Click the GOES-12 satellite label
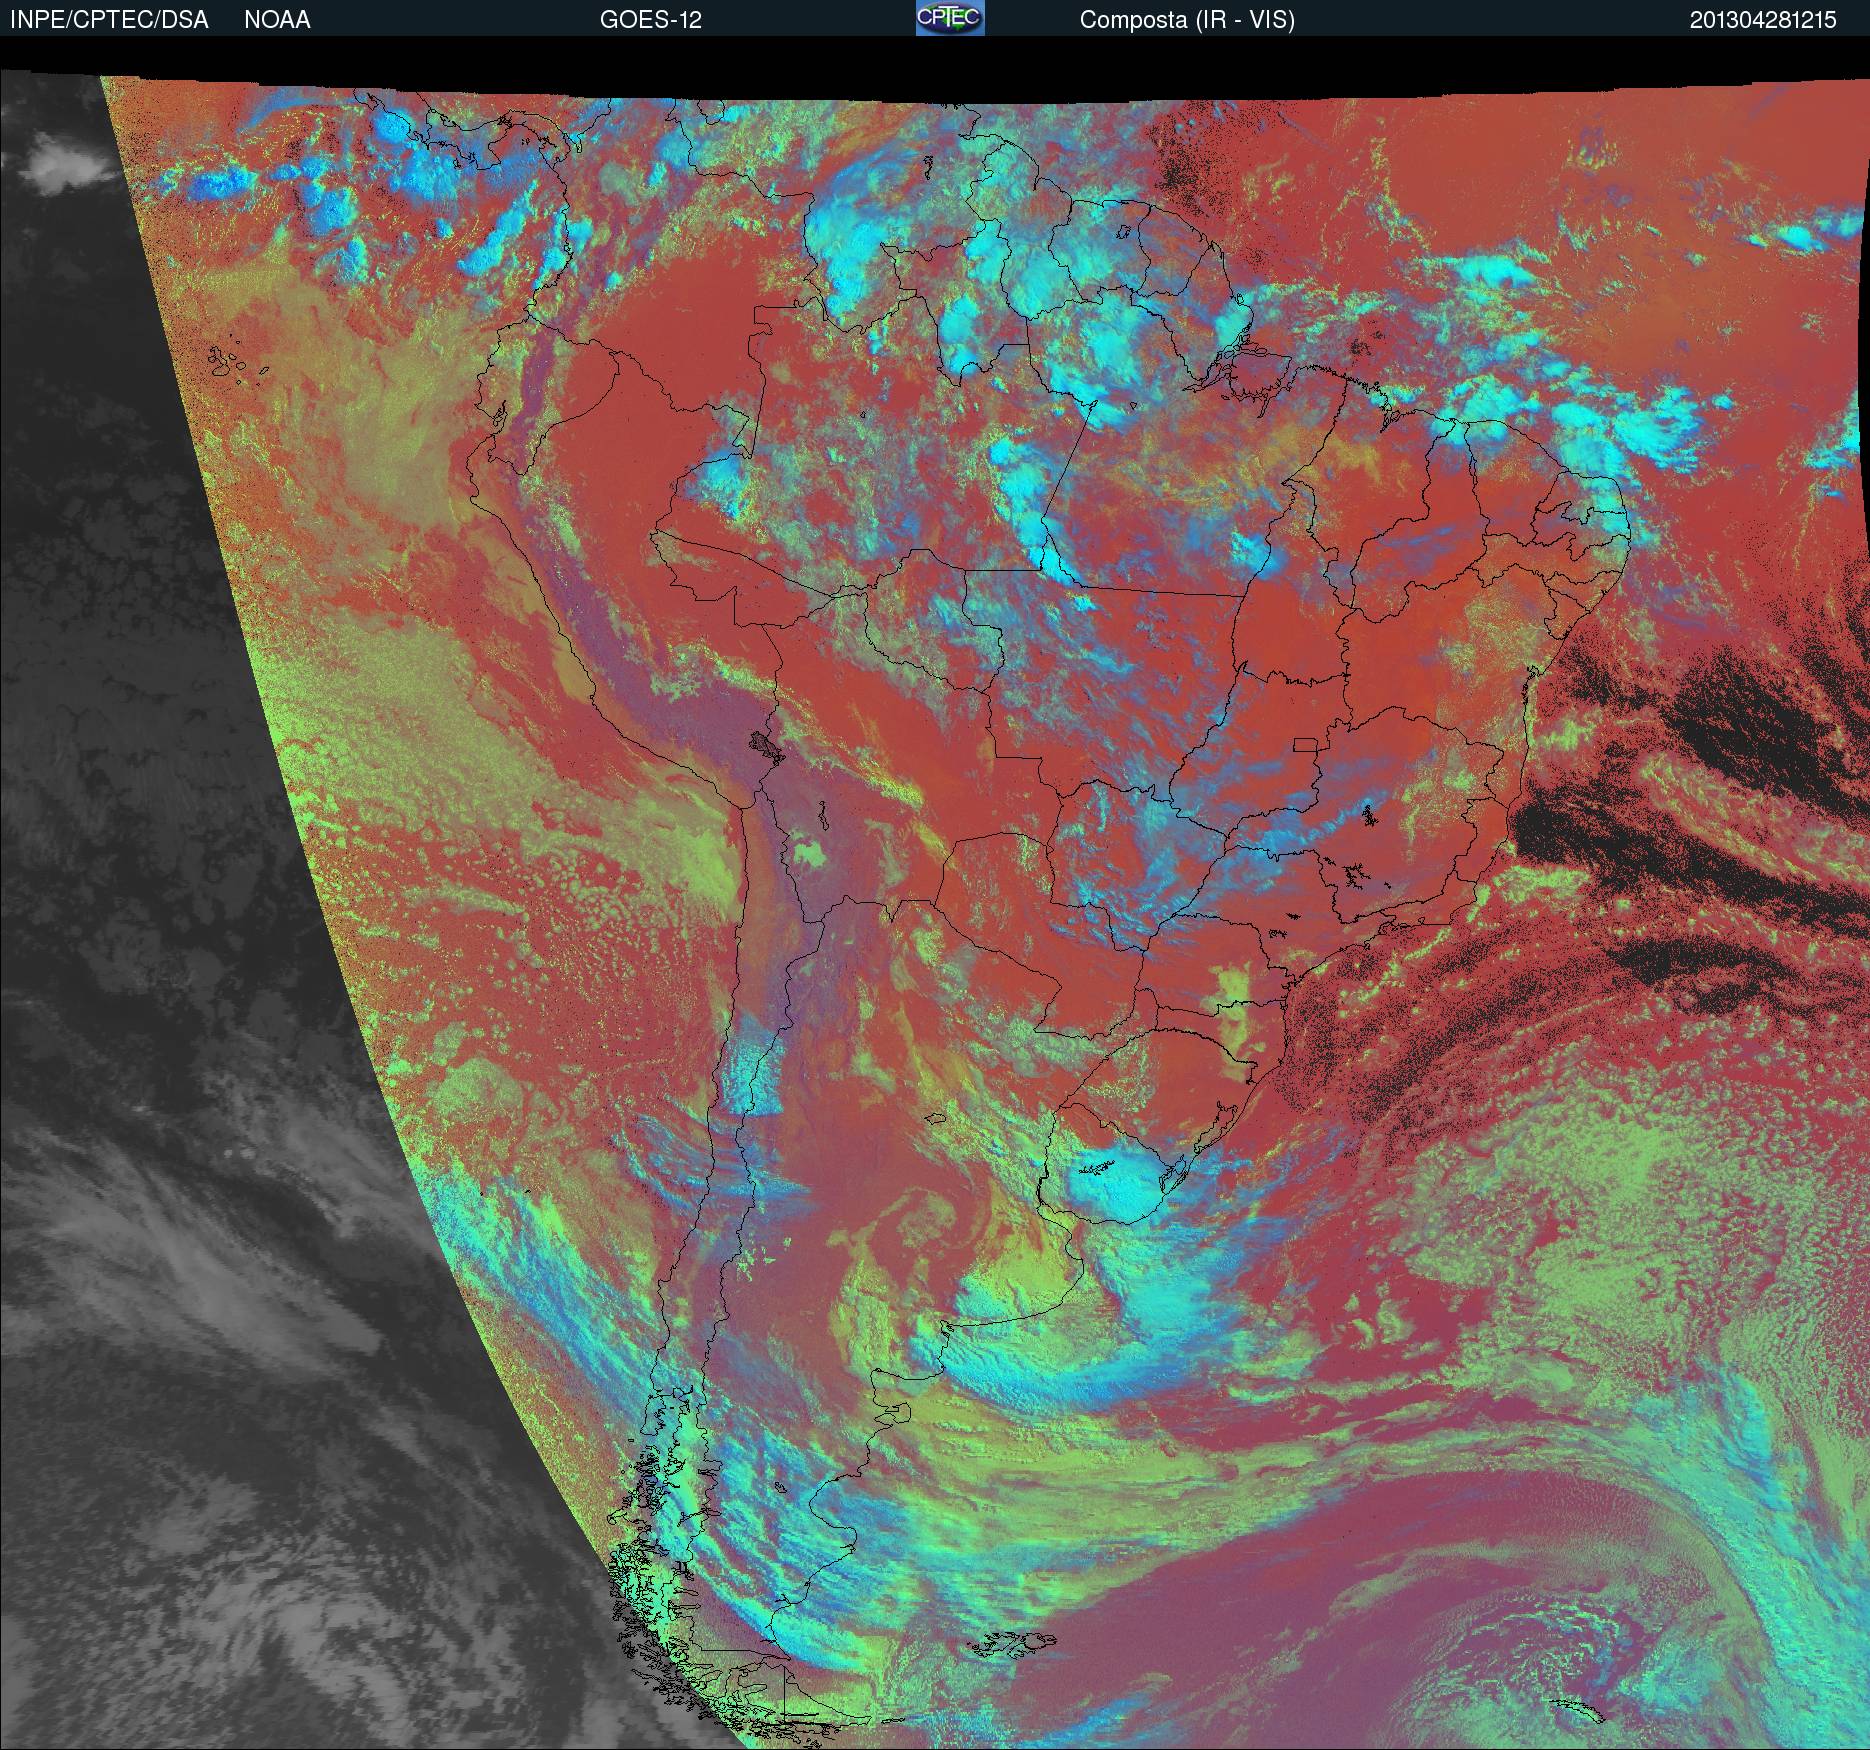 pos(651,20)
